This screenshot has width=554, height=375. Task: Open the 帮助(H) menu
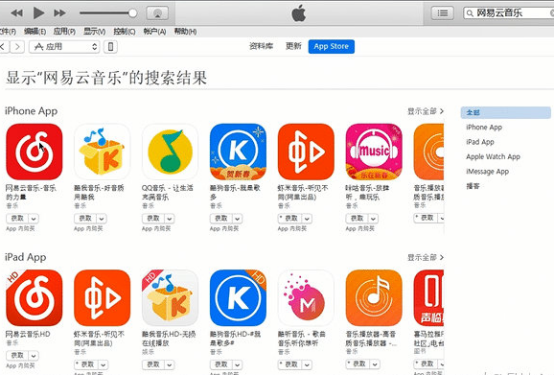pyautogui.click(x=185, y=31)
